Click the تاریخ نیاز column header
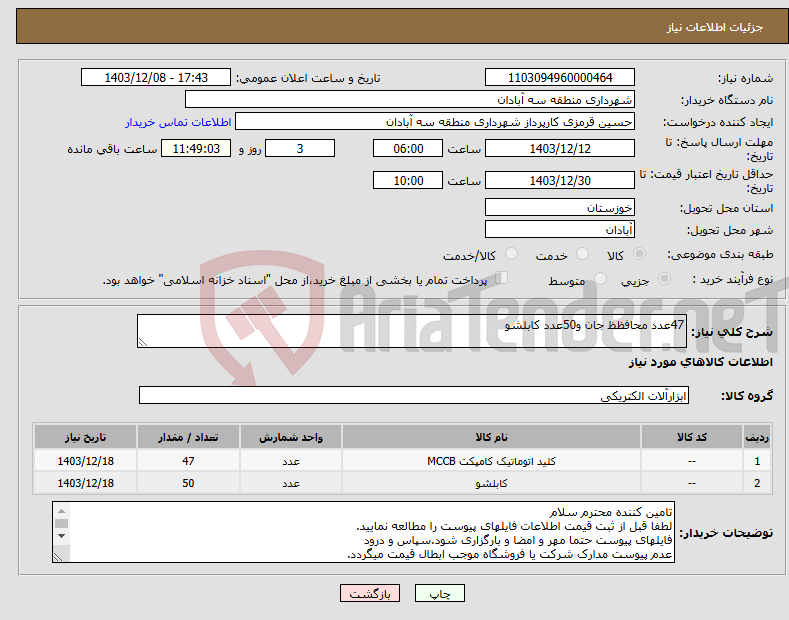The height and width of the screenshot is (620, 789). 86,437
